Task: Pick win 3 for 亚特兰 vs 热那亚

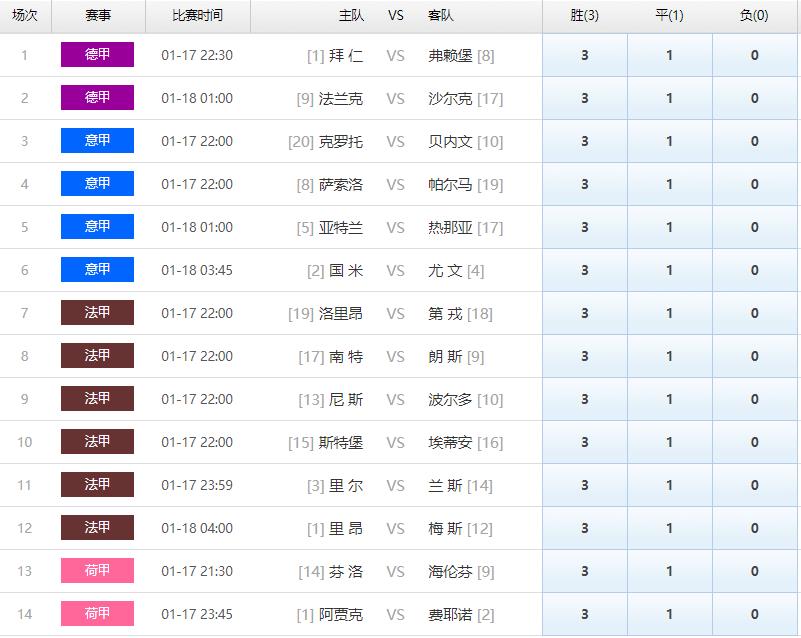Action: 585,227
